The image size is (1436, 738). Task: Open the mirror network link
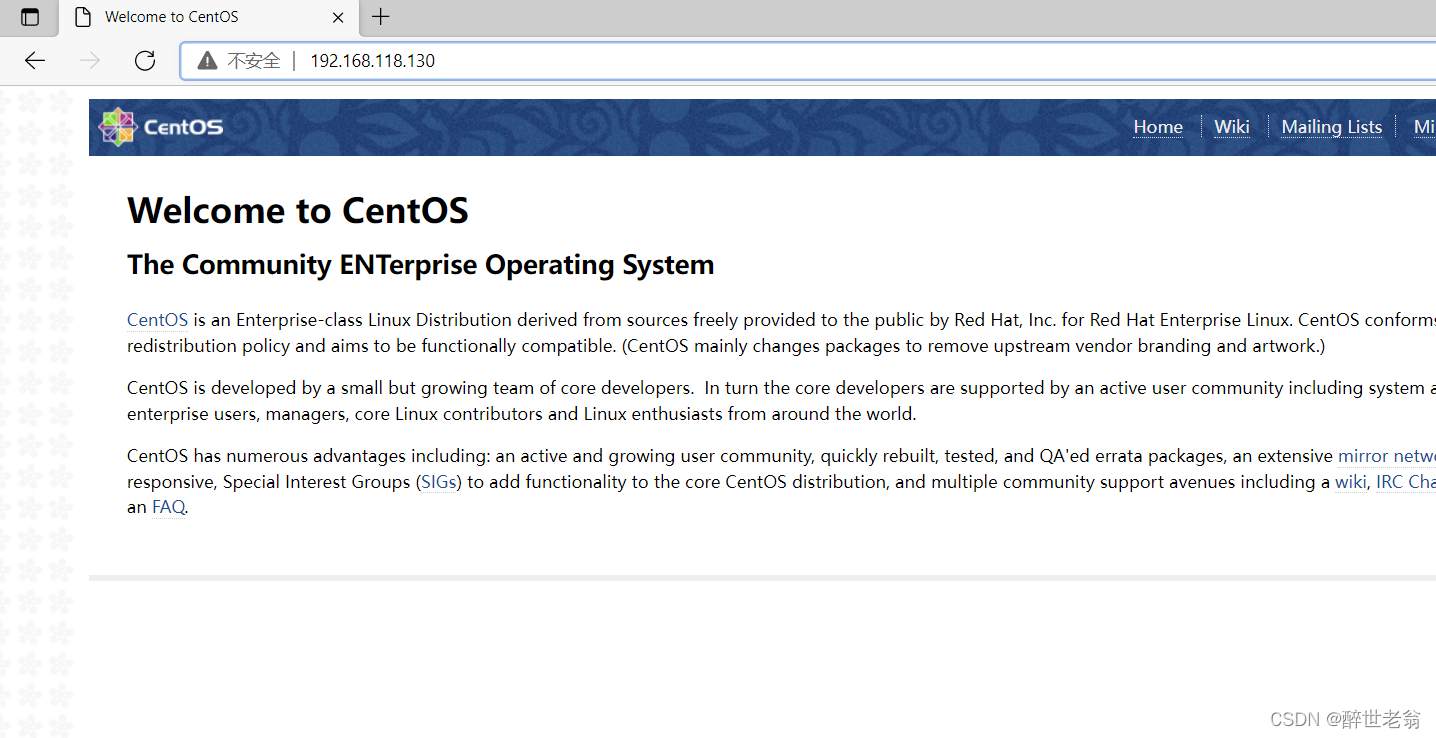1387,456
